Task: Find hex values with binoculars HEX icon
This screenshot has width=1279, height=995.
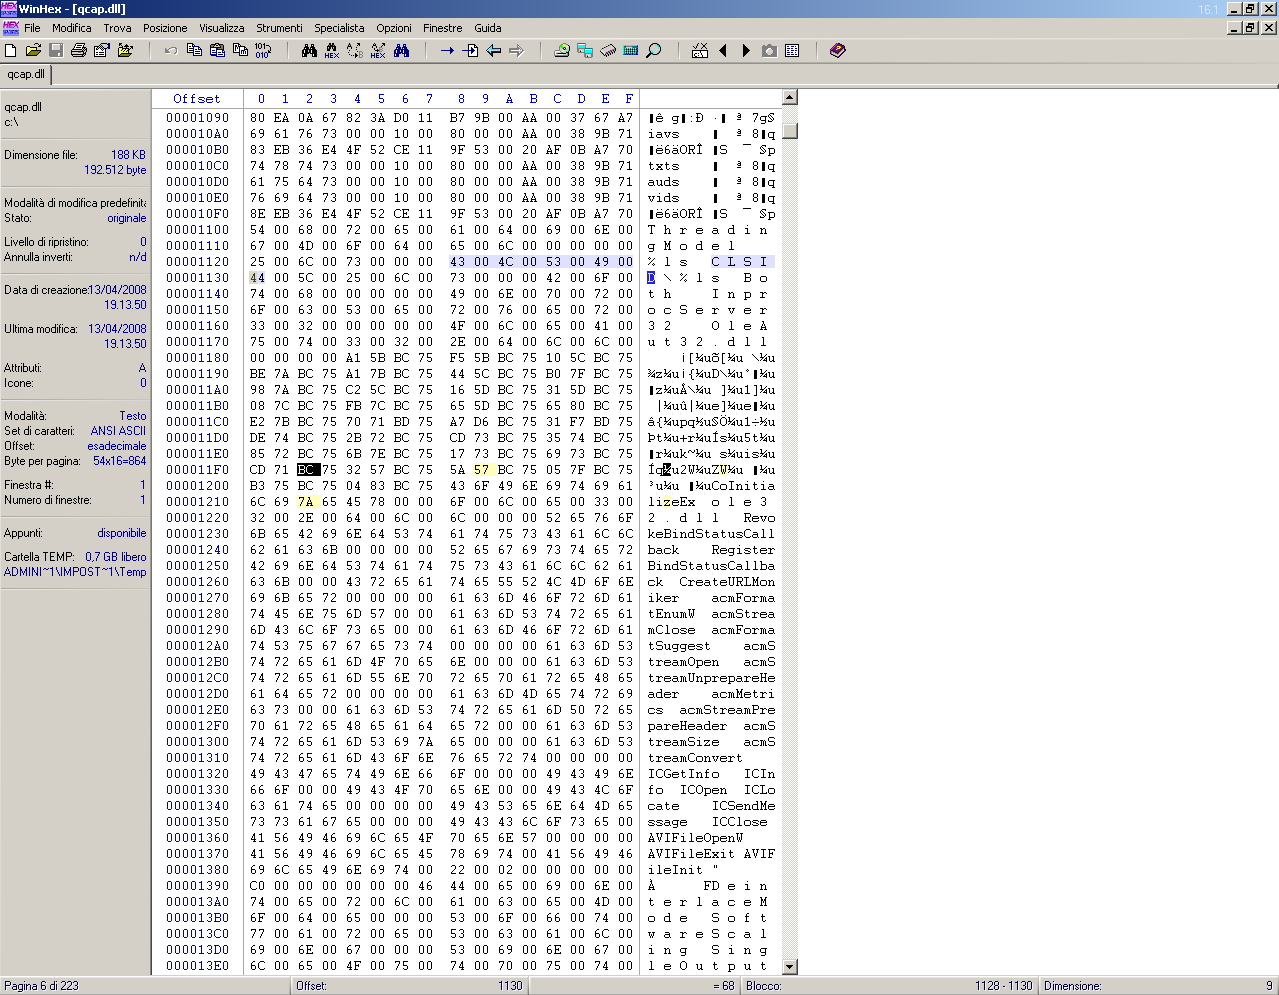Action: [x=332, y=50]
